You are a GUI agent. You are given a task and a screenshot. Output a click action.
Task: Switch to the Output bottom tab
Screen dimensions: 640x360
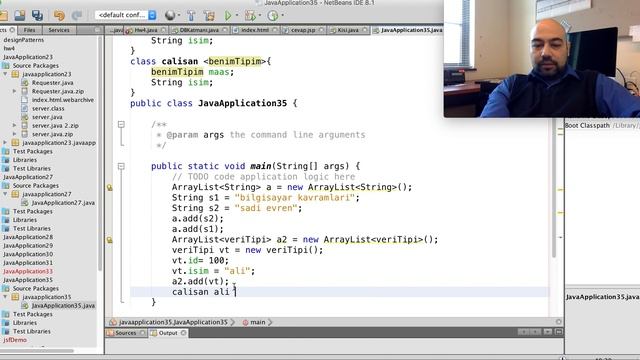point(168,333)
